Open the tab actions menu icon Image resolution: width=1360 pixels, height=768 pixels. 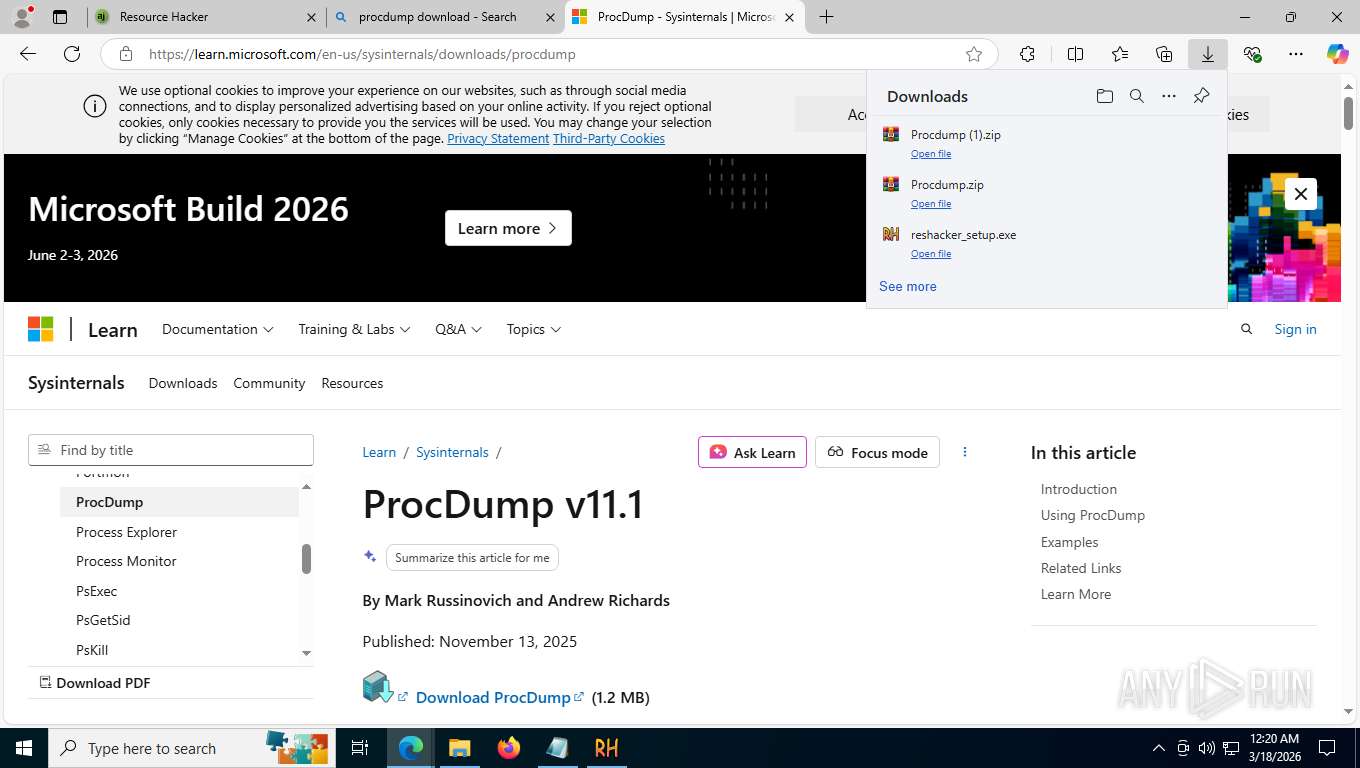pyautogui.click(x=60, y=17)
